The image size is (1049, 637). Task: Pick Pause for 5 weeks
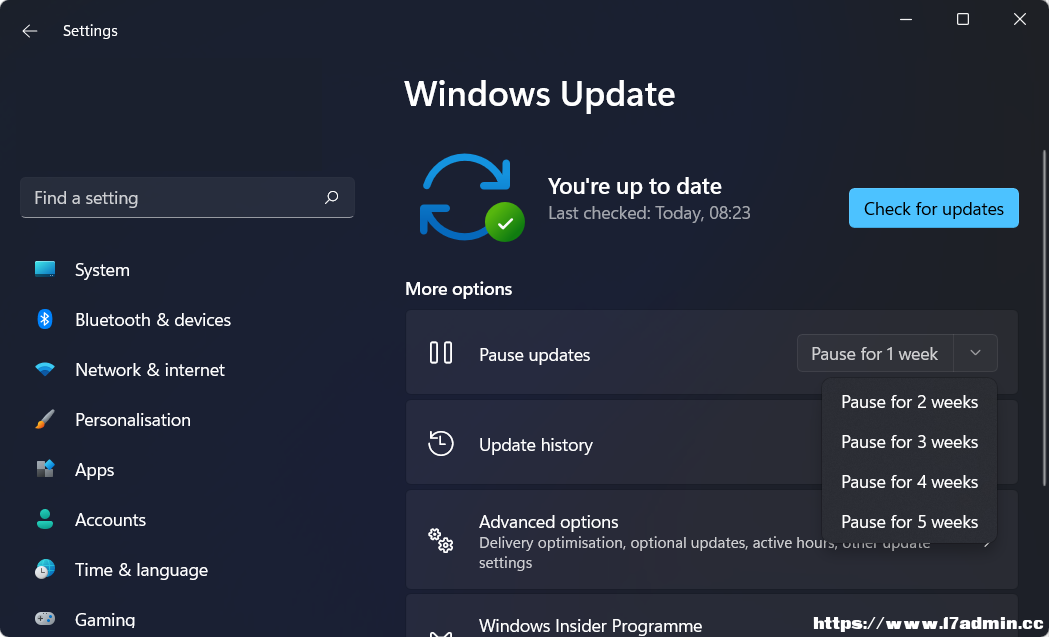[909, 522]
